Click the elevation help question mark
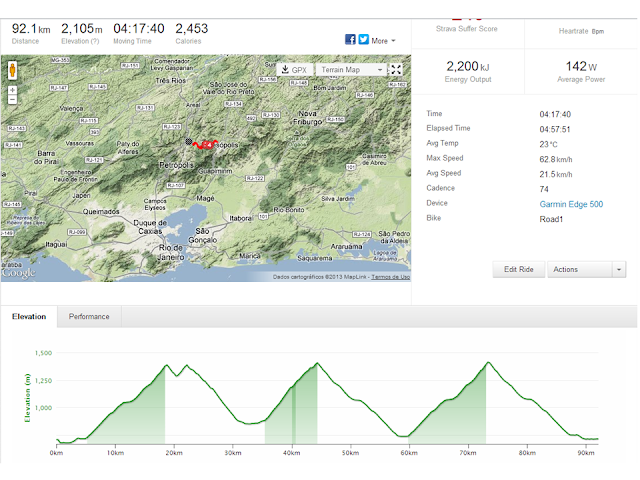 95,41
